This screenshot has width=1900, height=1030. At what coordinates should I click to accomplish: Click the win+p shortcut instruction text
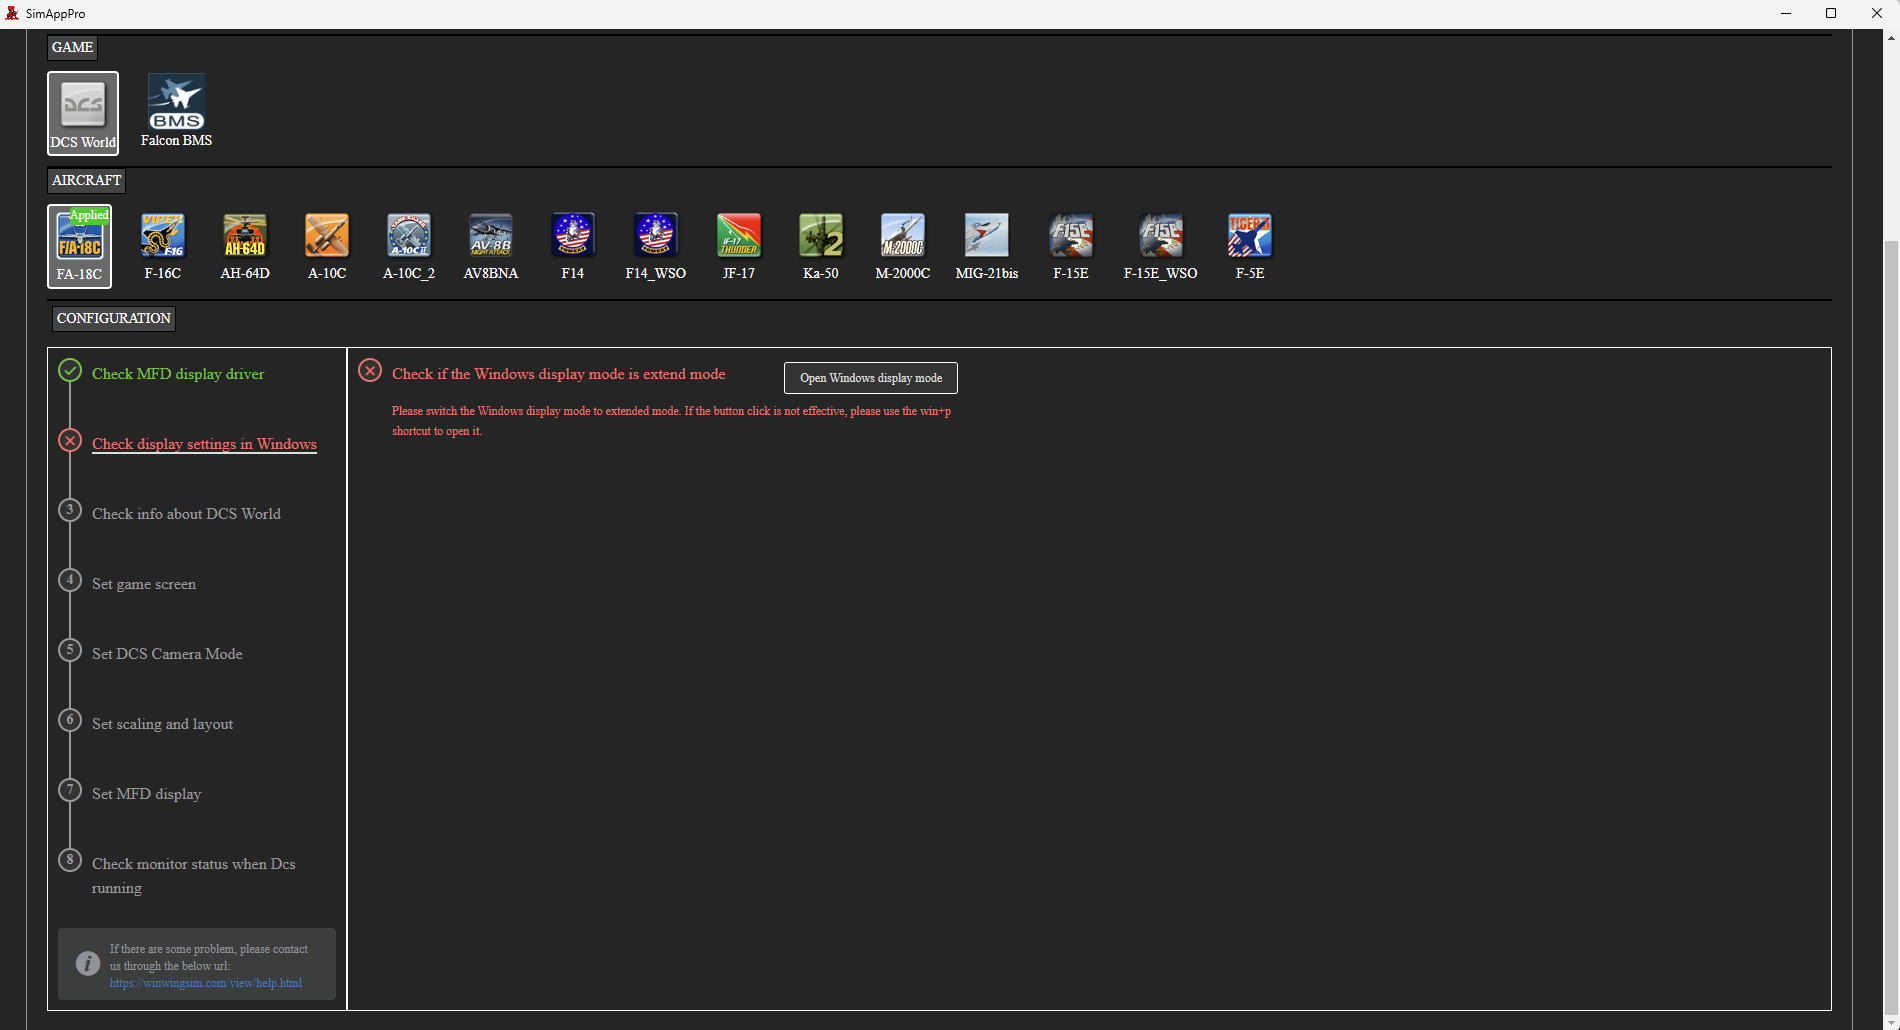click(x=671, y=421)
